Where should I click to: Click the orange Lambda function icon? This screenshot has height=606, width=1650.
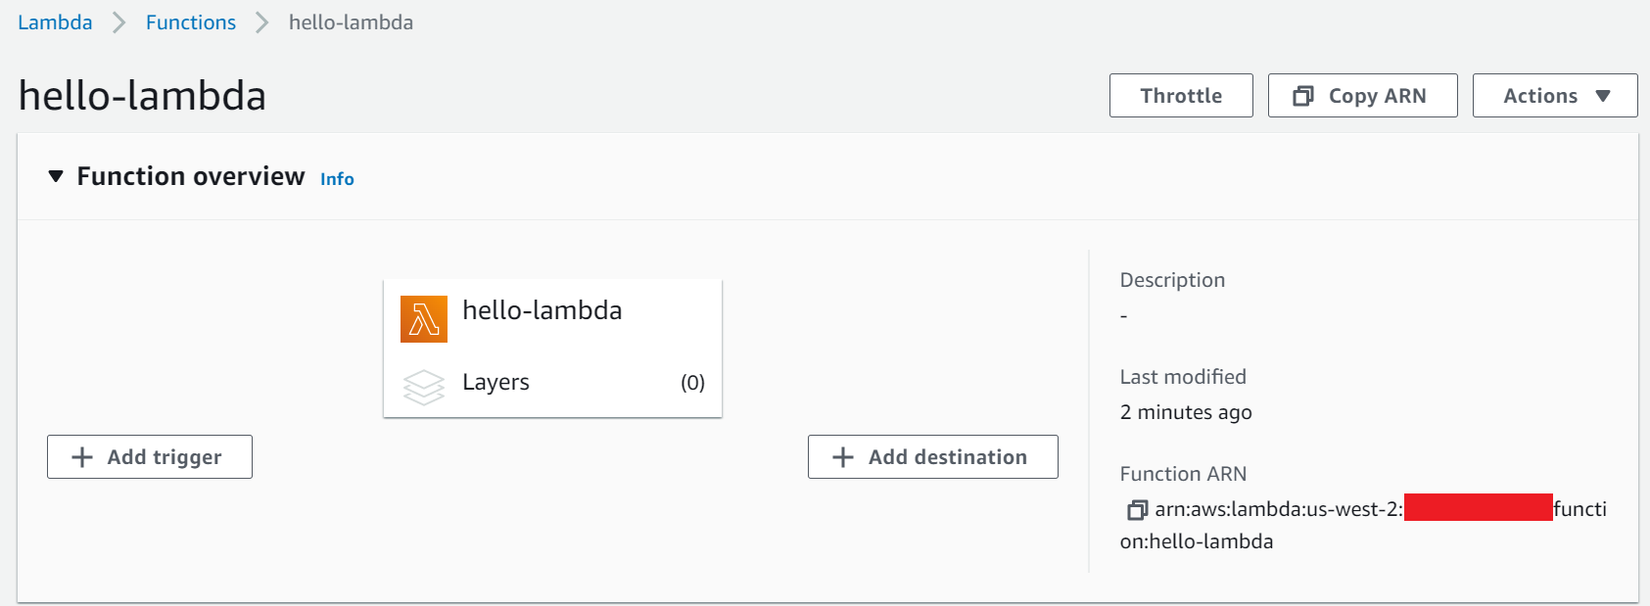point(424,319)
